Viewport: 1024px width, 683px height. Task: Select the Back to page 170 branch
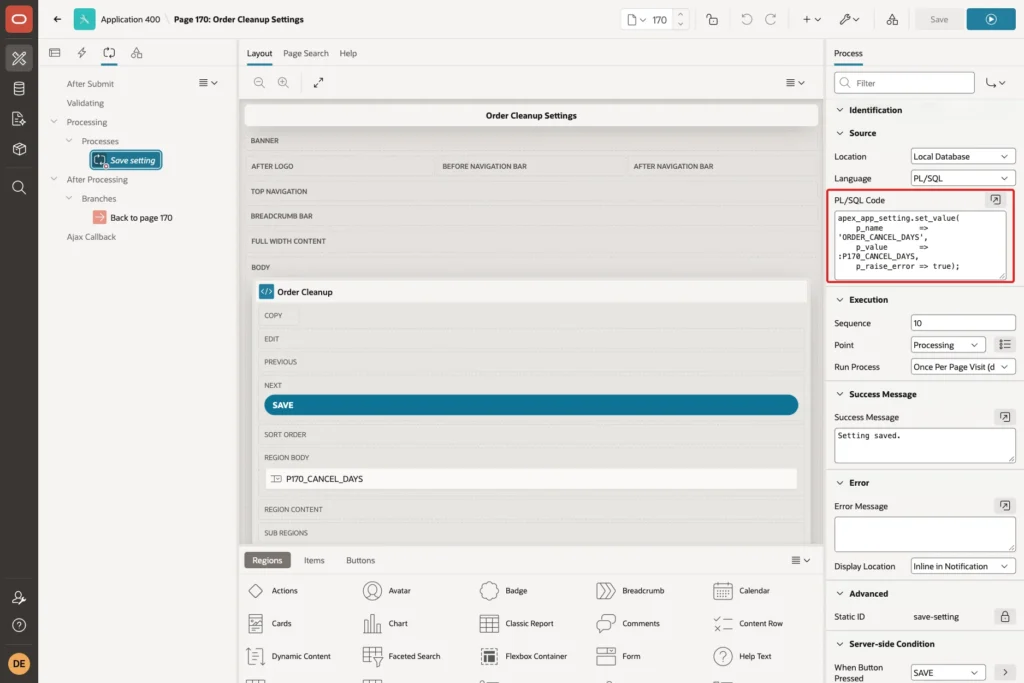[x=133, y=217]
